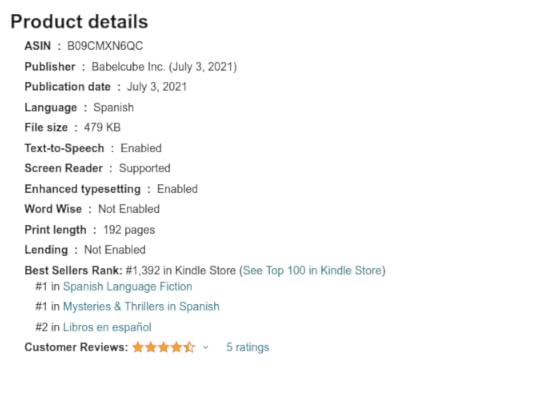Click the Word Wise Not Enabled value
Image resolution: width=540 pixels, height=398 pixels.
129,209
